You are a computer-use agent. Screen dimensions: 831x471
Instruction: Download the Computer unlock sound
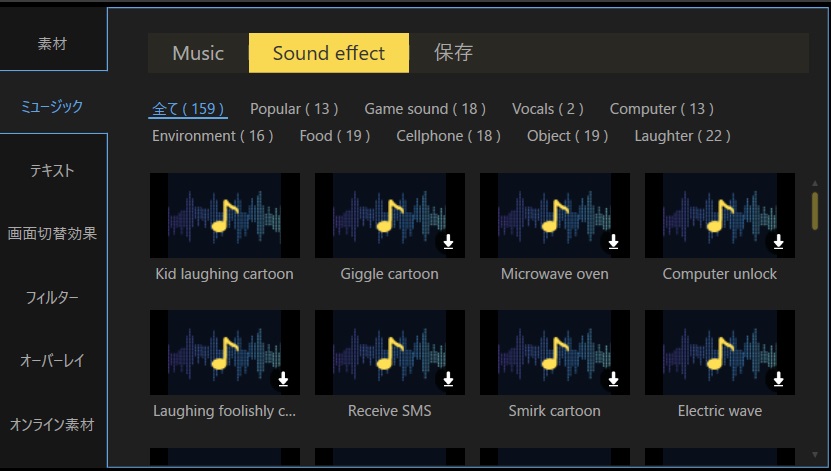(x=778, y=242)
